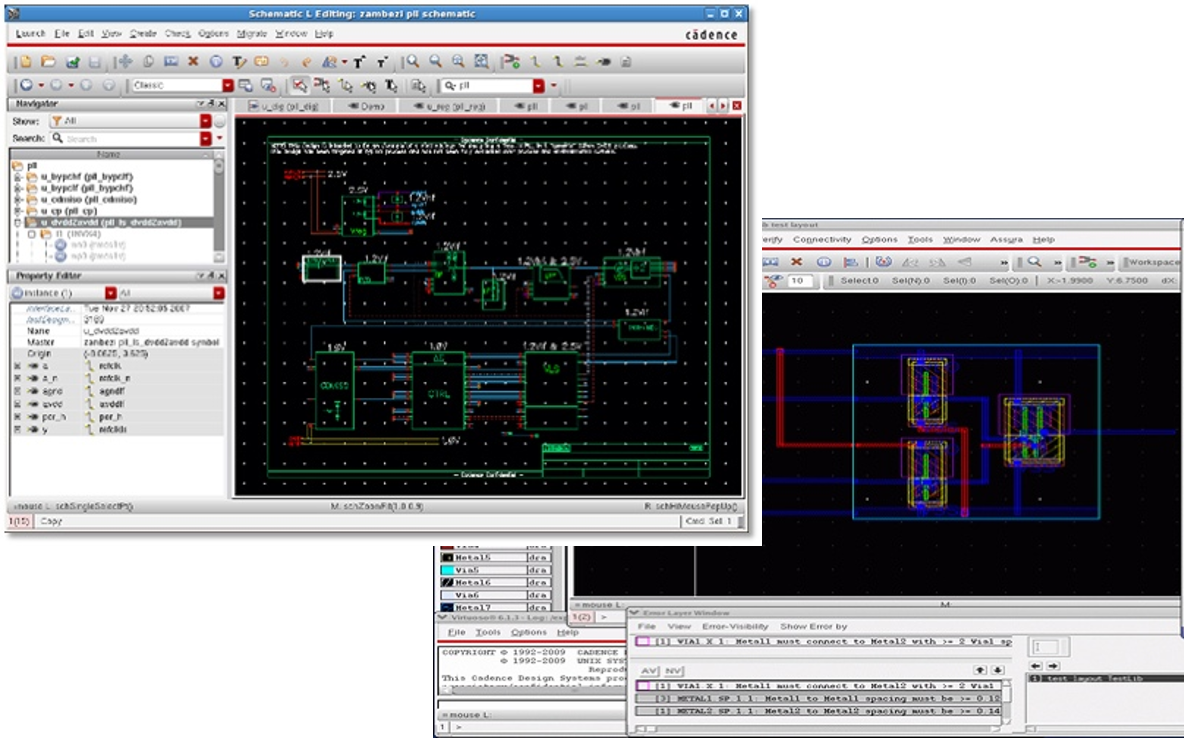Screen dimensions: 1184x738
Task: Toggle the checkbox for pin agnd
Action: pos(17,391)
